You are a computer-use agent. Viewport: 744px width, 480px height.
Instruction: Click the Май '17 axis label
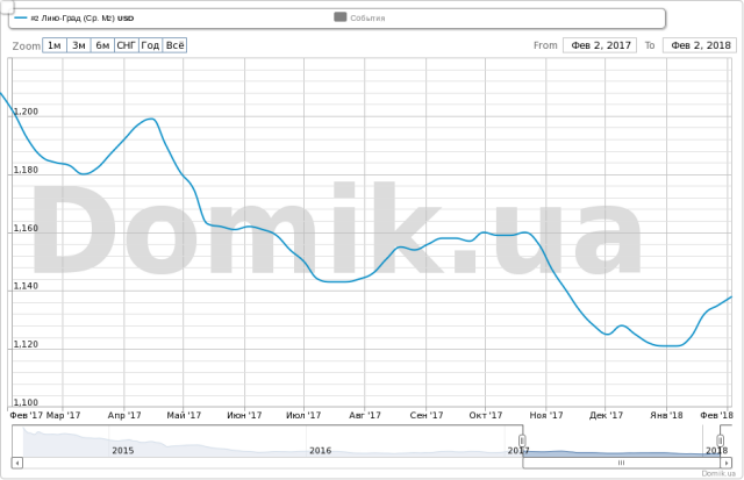(184, 415)
